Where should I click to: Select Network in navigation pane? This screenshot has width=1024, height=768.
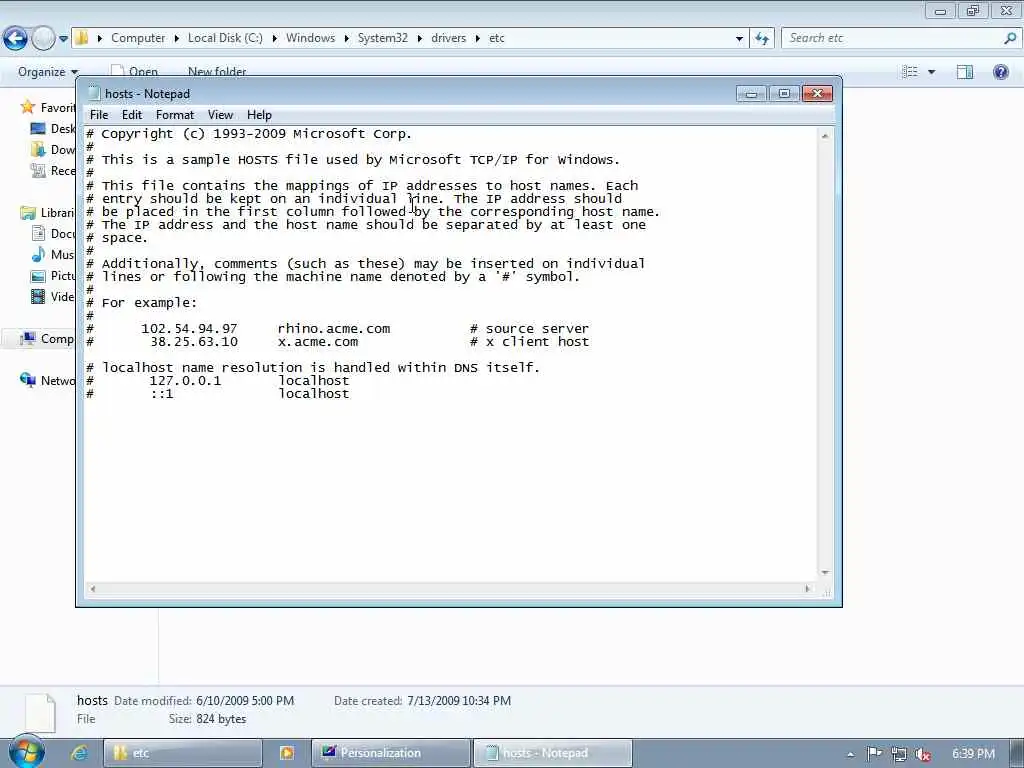pos(48,381)
